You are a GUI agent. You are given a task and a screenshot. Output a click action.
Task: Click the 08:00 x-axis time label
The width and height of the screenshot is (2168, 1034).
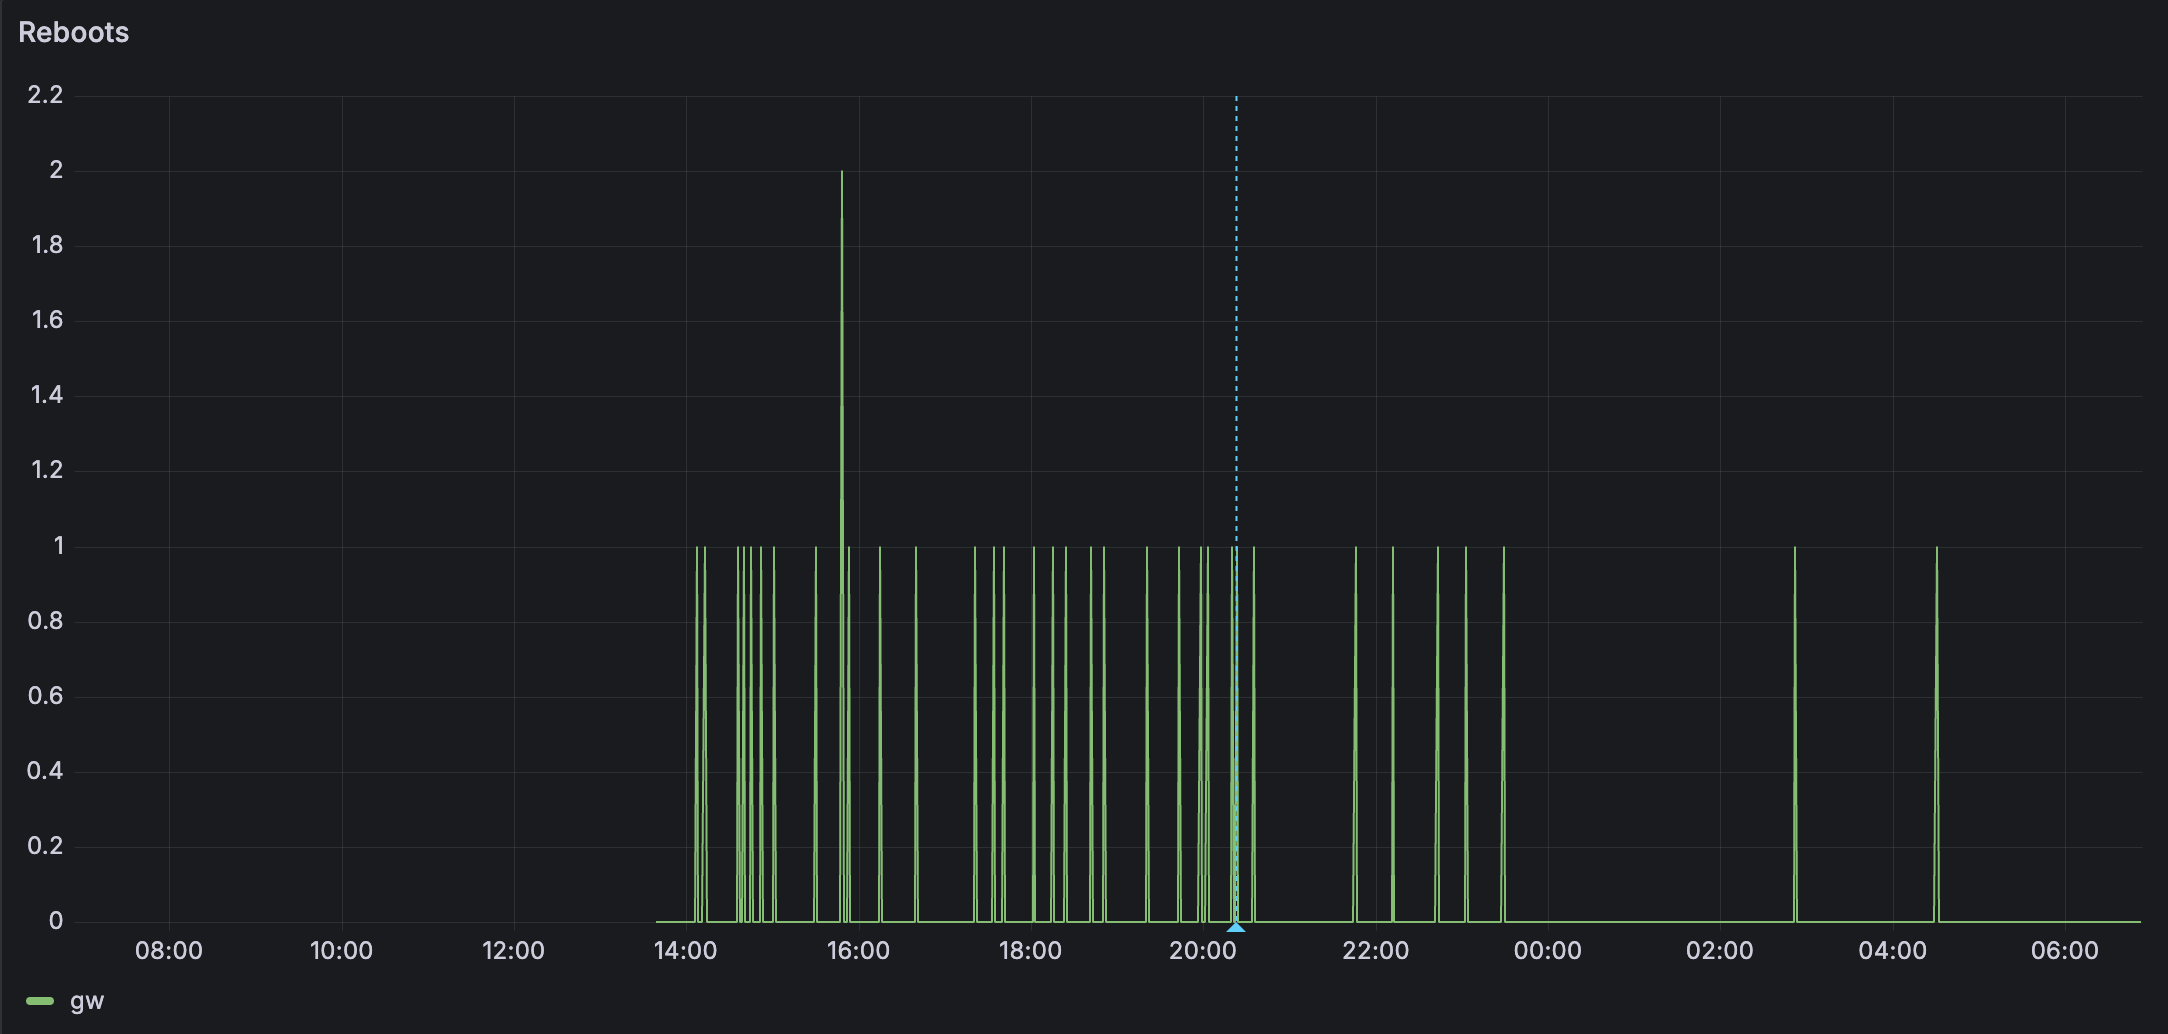169,951
